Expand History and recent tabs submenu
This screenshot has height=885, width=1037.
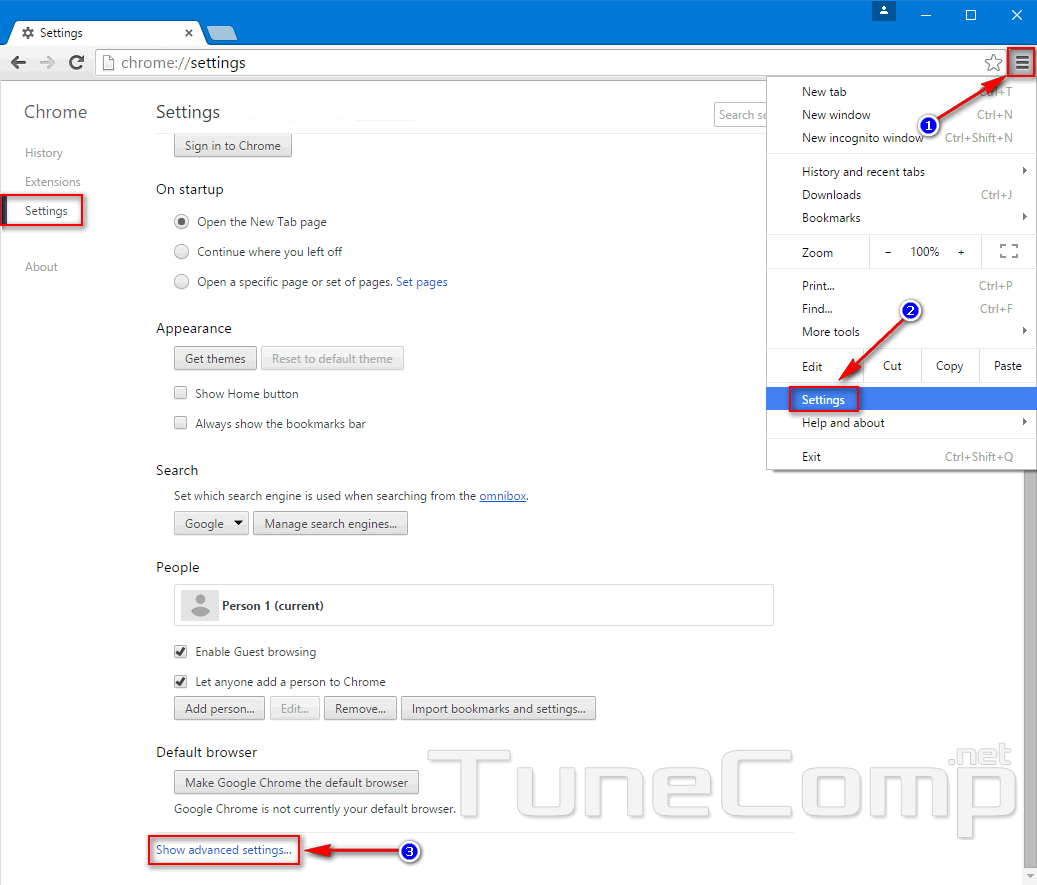pos(901,171)
